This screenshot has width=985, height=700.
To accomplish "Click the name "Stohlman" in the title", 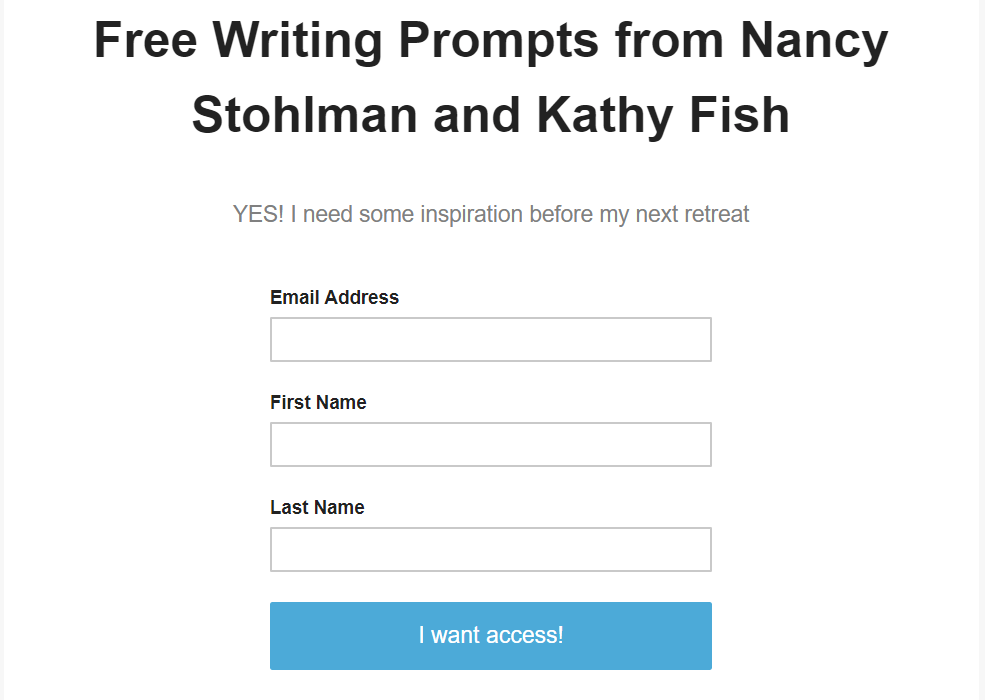I will (x=305, y=115).
